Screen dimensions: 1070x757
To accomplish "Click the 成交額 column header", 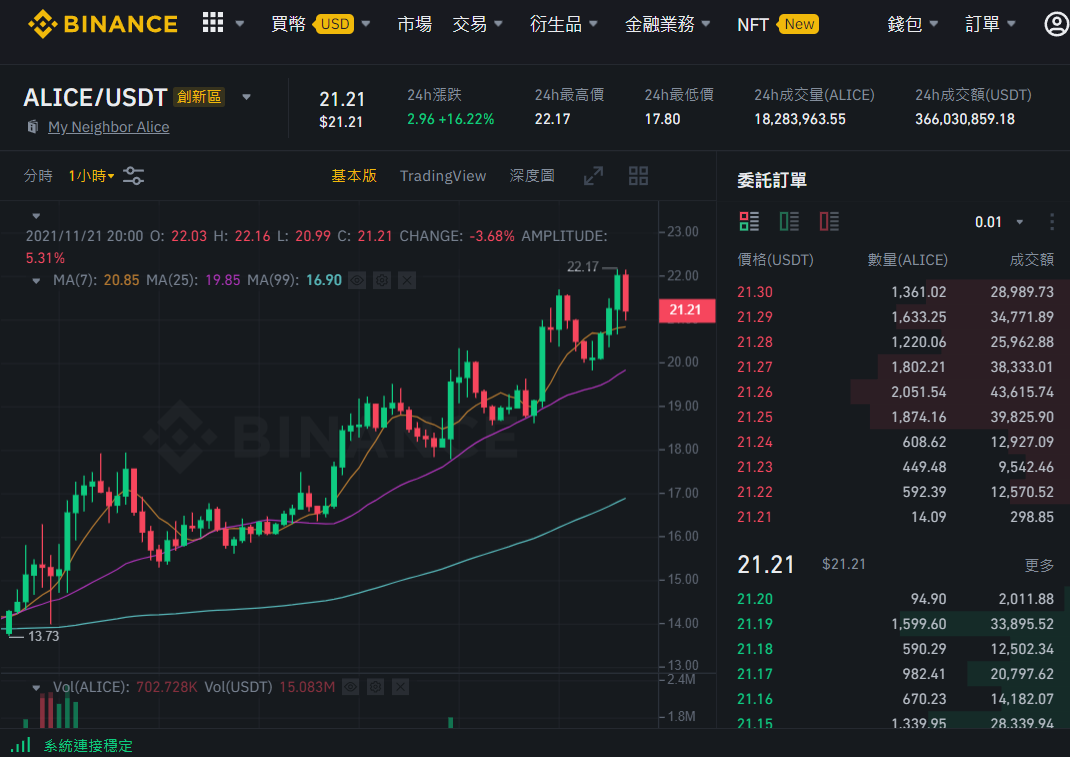I will pos(1032,259).
